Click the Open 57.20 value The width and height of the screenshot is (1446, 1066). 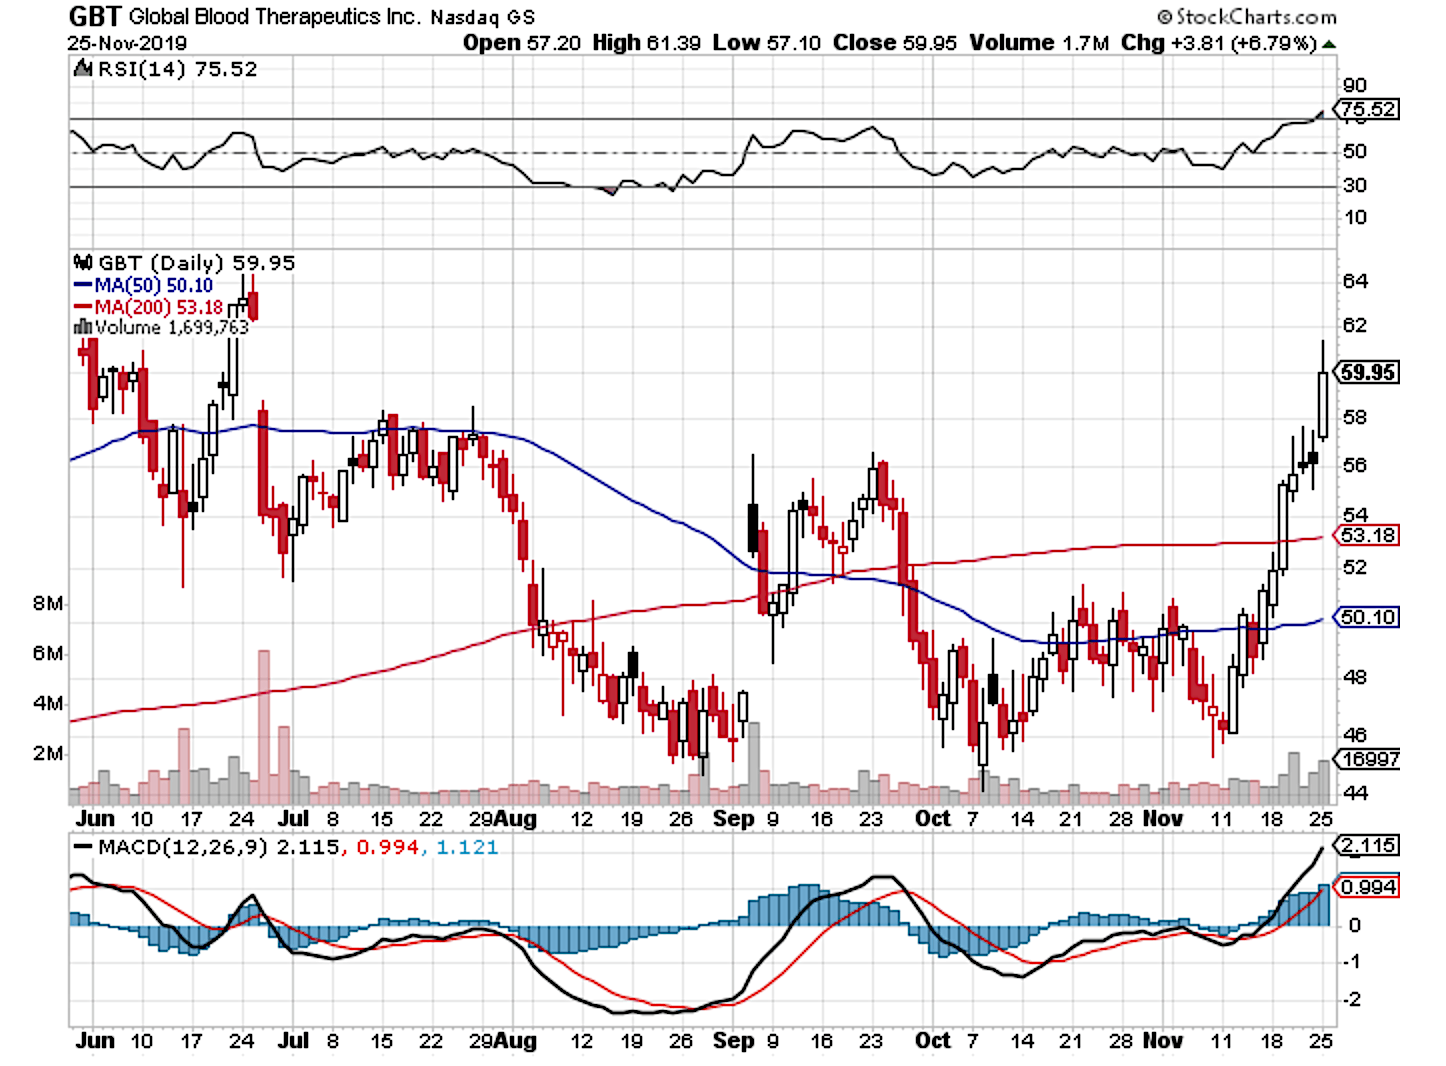522,43
